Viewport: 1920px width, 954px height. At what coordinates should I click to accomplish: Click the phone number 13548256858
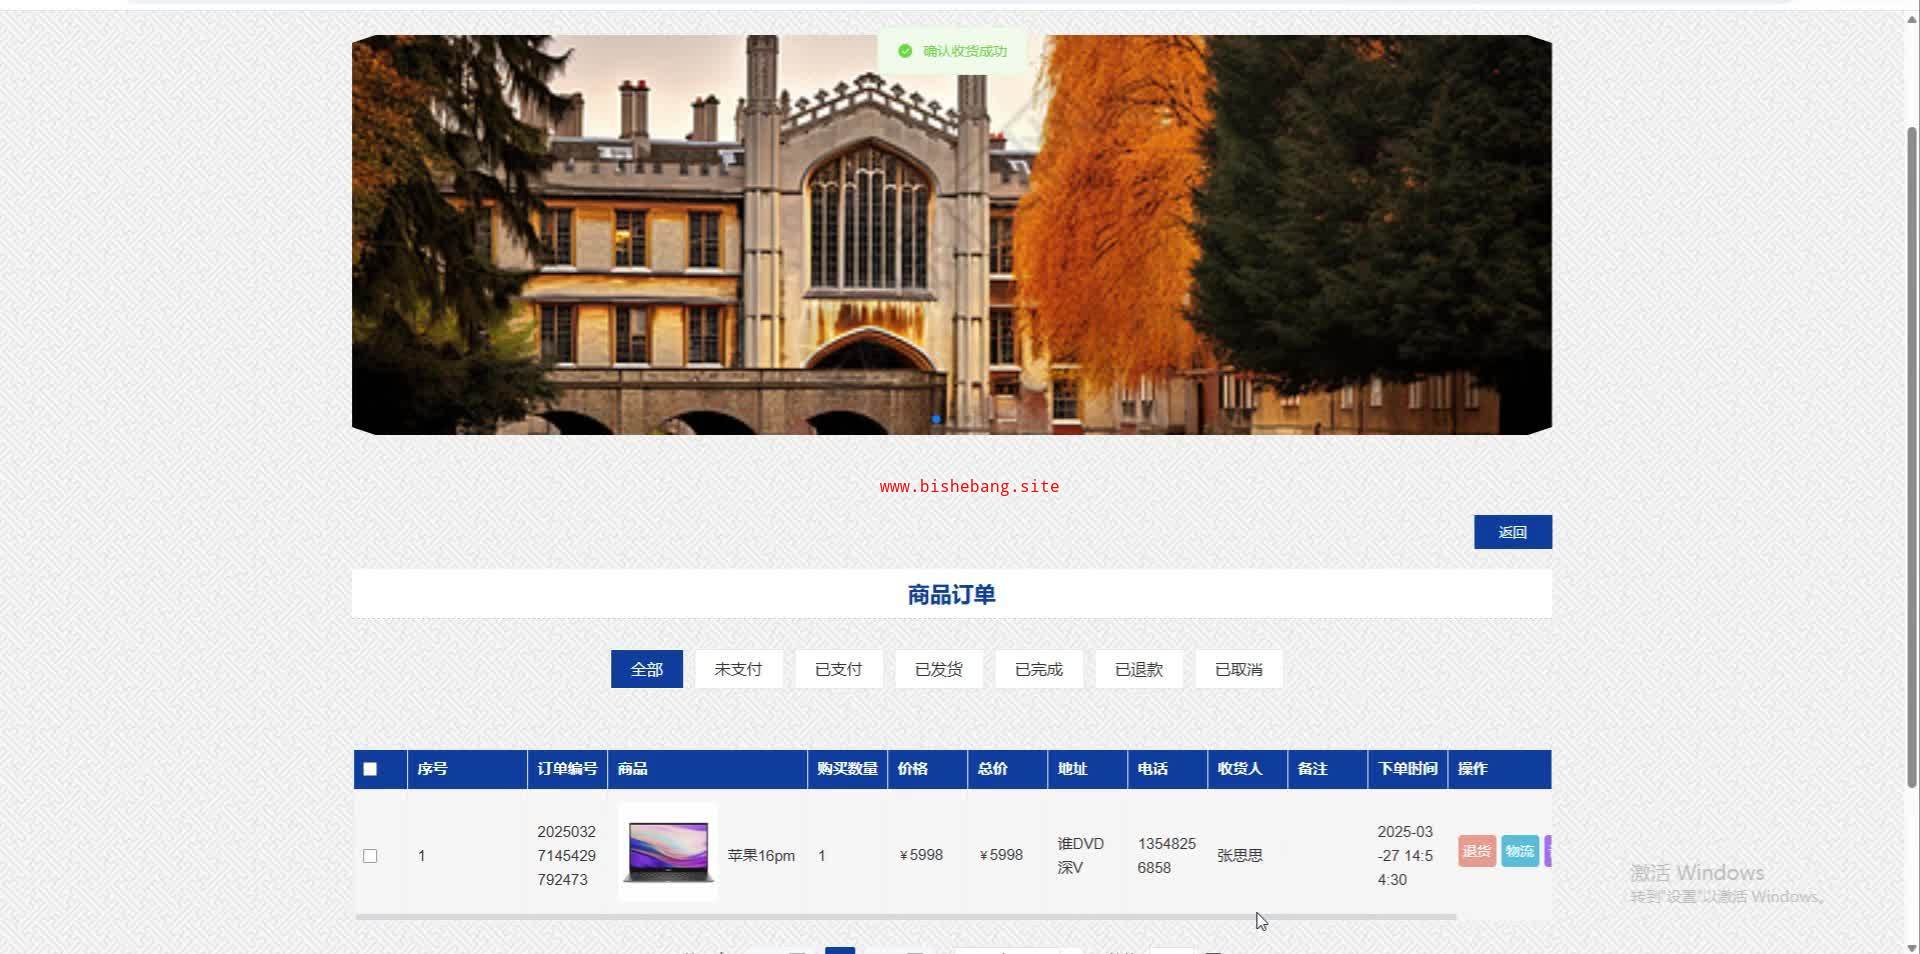(1166, 856)
